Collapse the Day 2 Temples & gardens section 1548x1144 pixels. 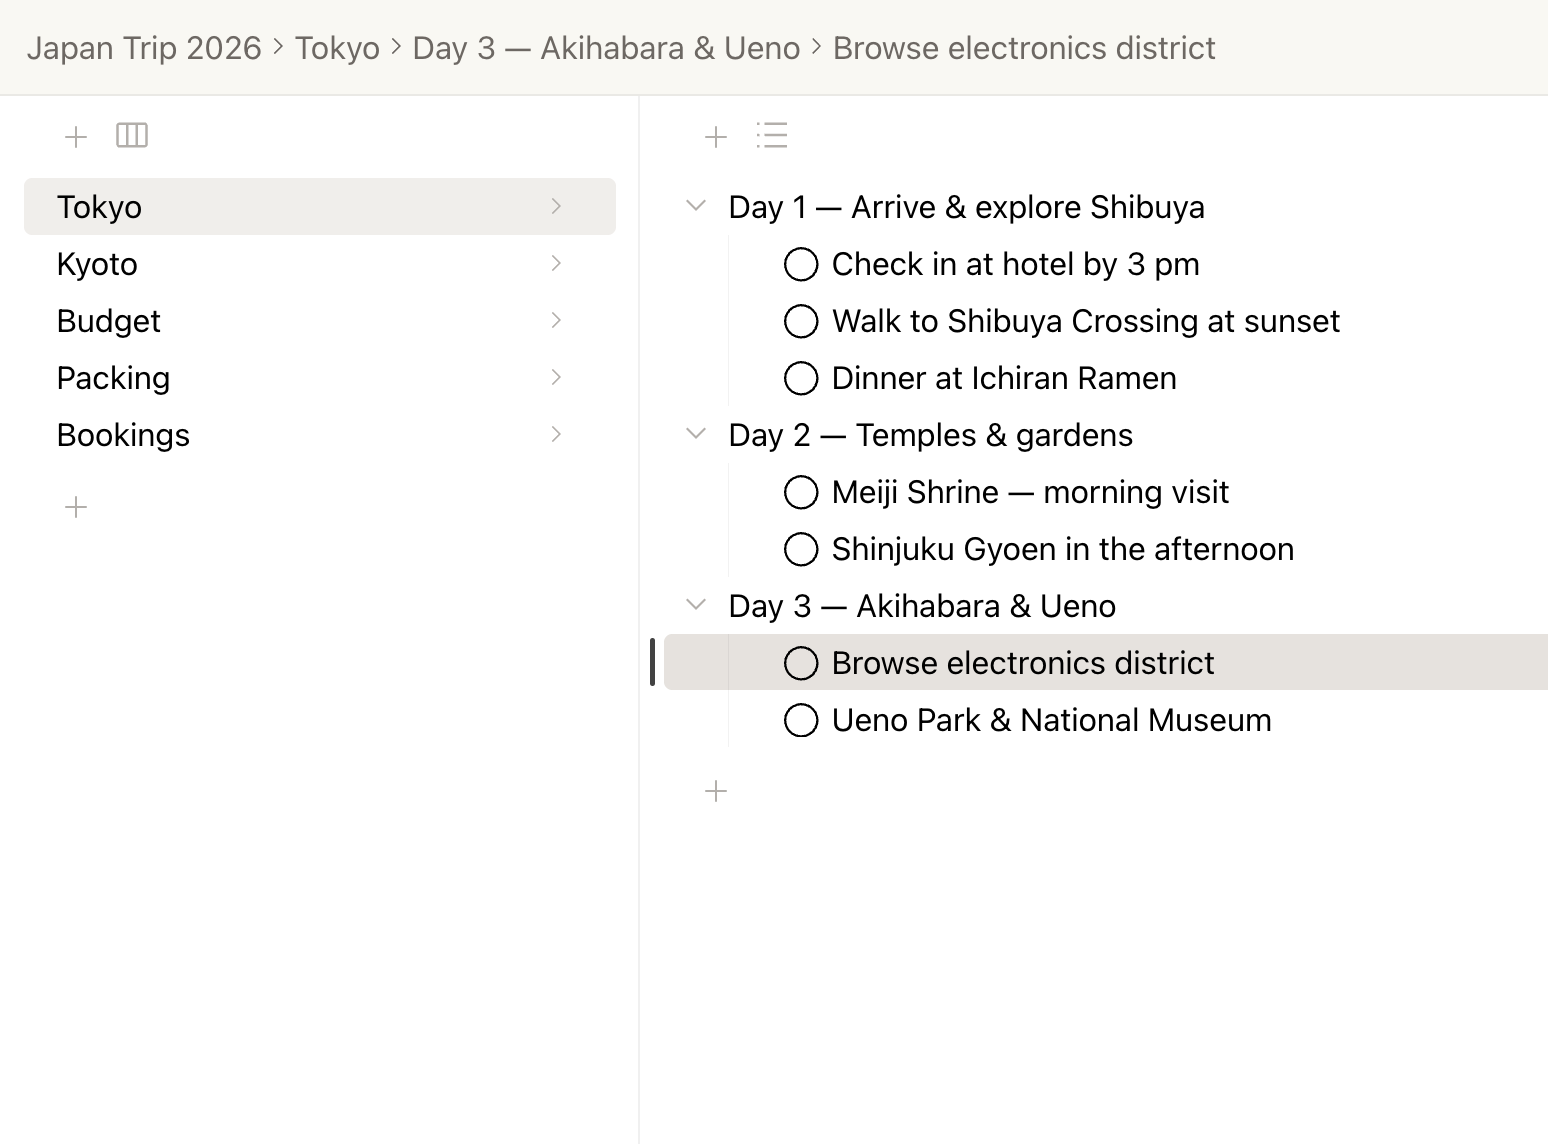click(x=696, y=435)
